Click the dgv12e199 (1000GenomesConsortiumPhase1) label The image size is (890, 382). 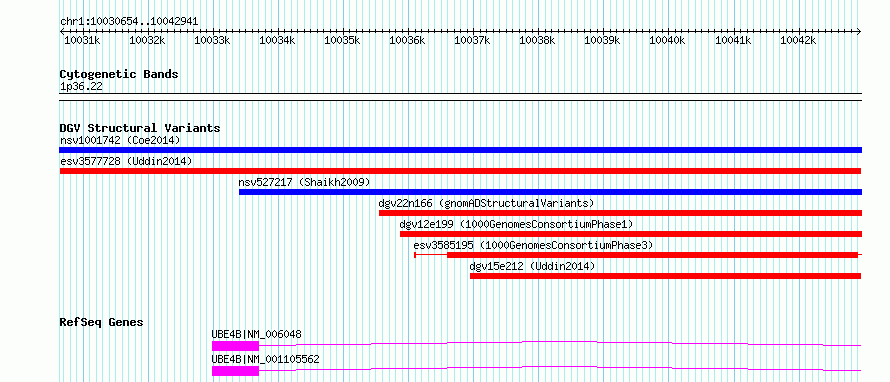[517, 224]
